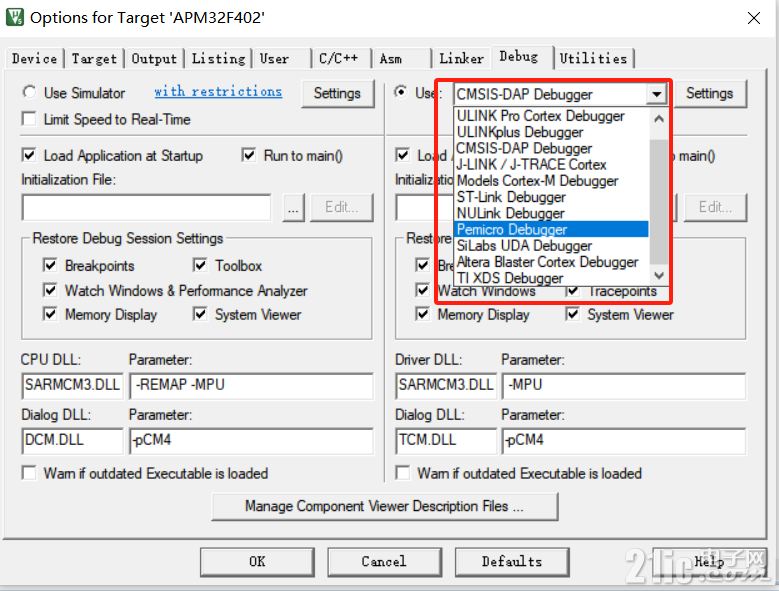Choose Pemicro Debugger
The height and width of the screenshot is (591, 779).
point(551,229)
